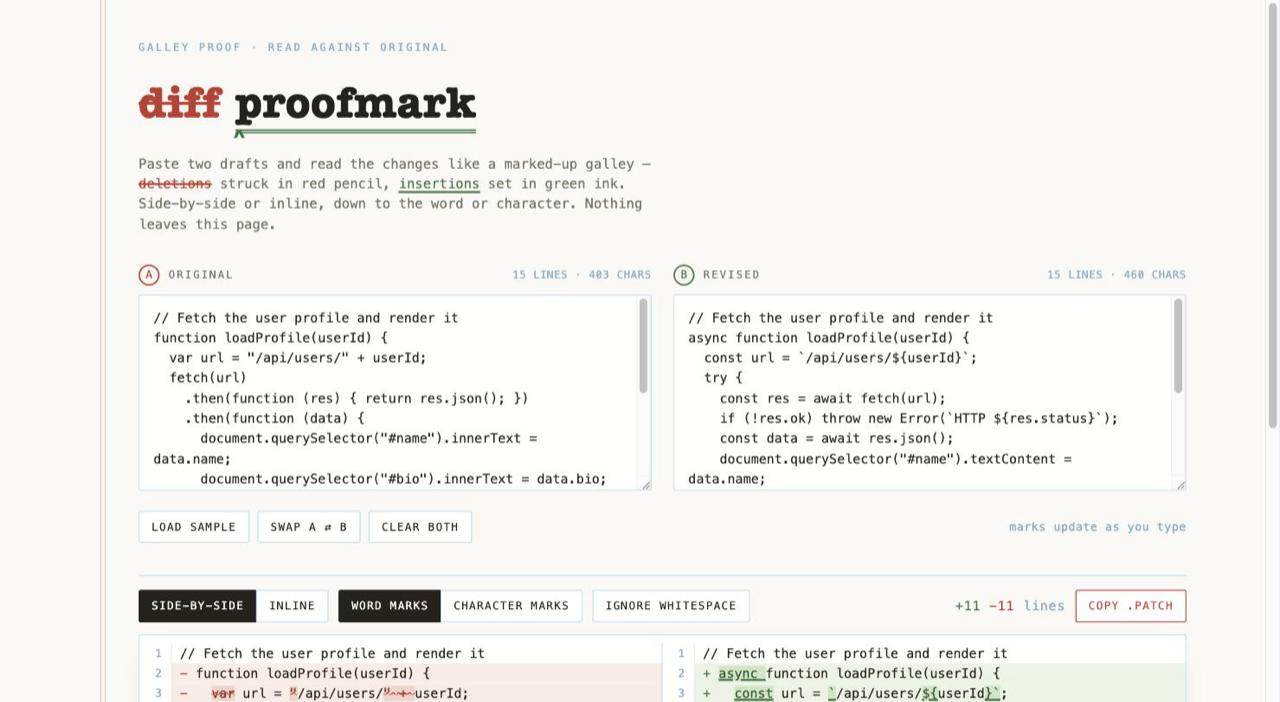Click the circled B Revised badge

684,274
